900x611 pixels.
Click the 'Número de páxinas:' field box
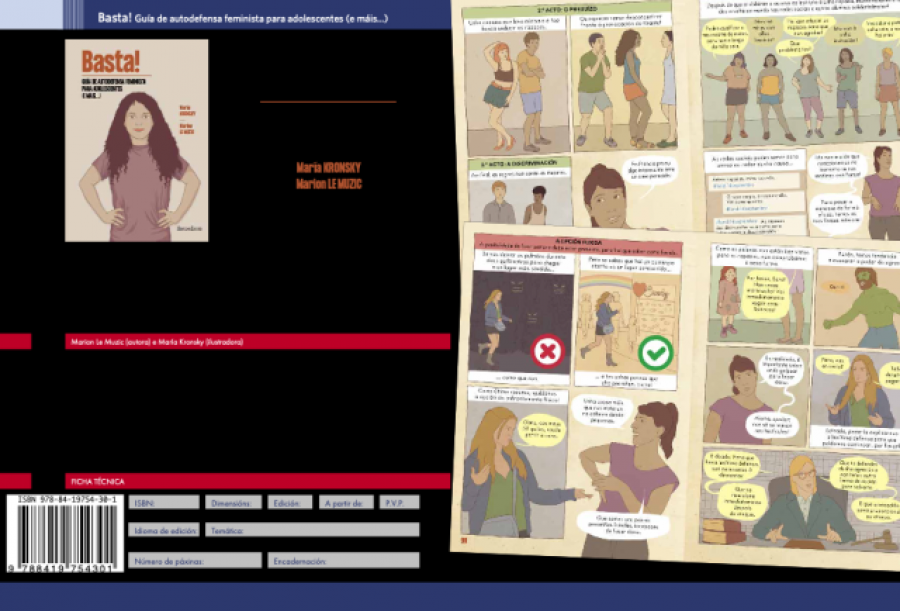click(195, 560)
